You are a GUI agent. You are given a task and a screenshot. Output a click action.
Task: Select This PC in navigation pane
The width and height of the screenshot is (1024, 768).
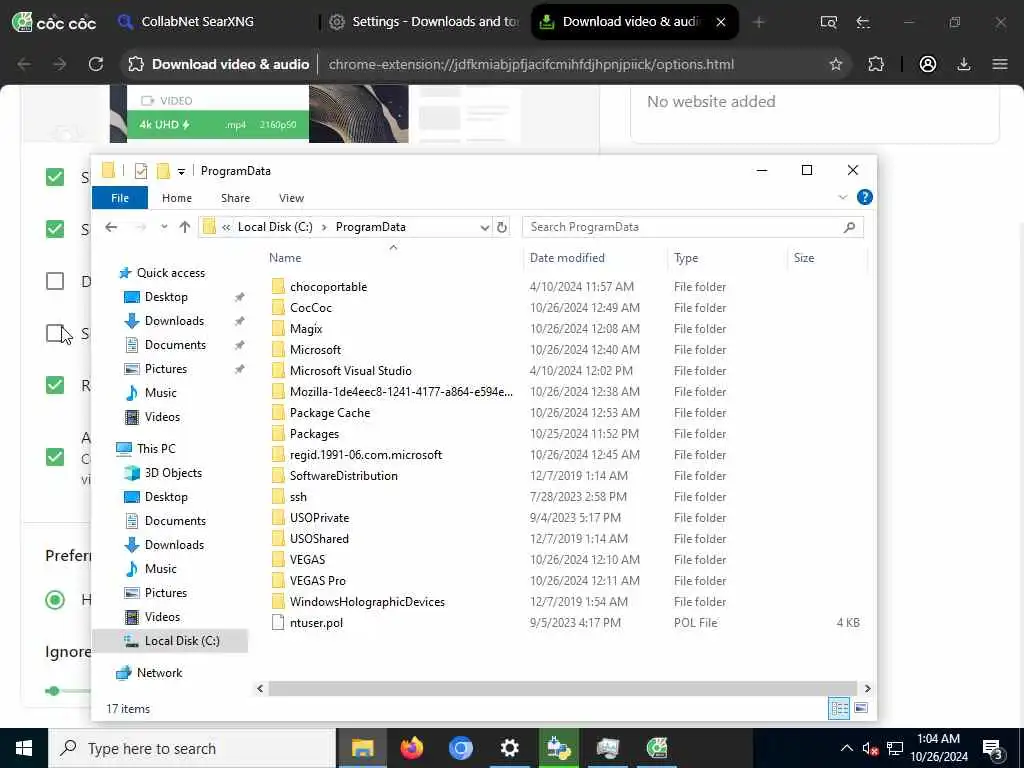click(156, 449)
